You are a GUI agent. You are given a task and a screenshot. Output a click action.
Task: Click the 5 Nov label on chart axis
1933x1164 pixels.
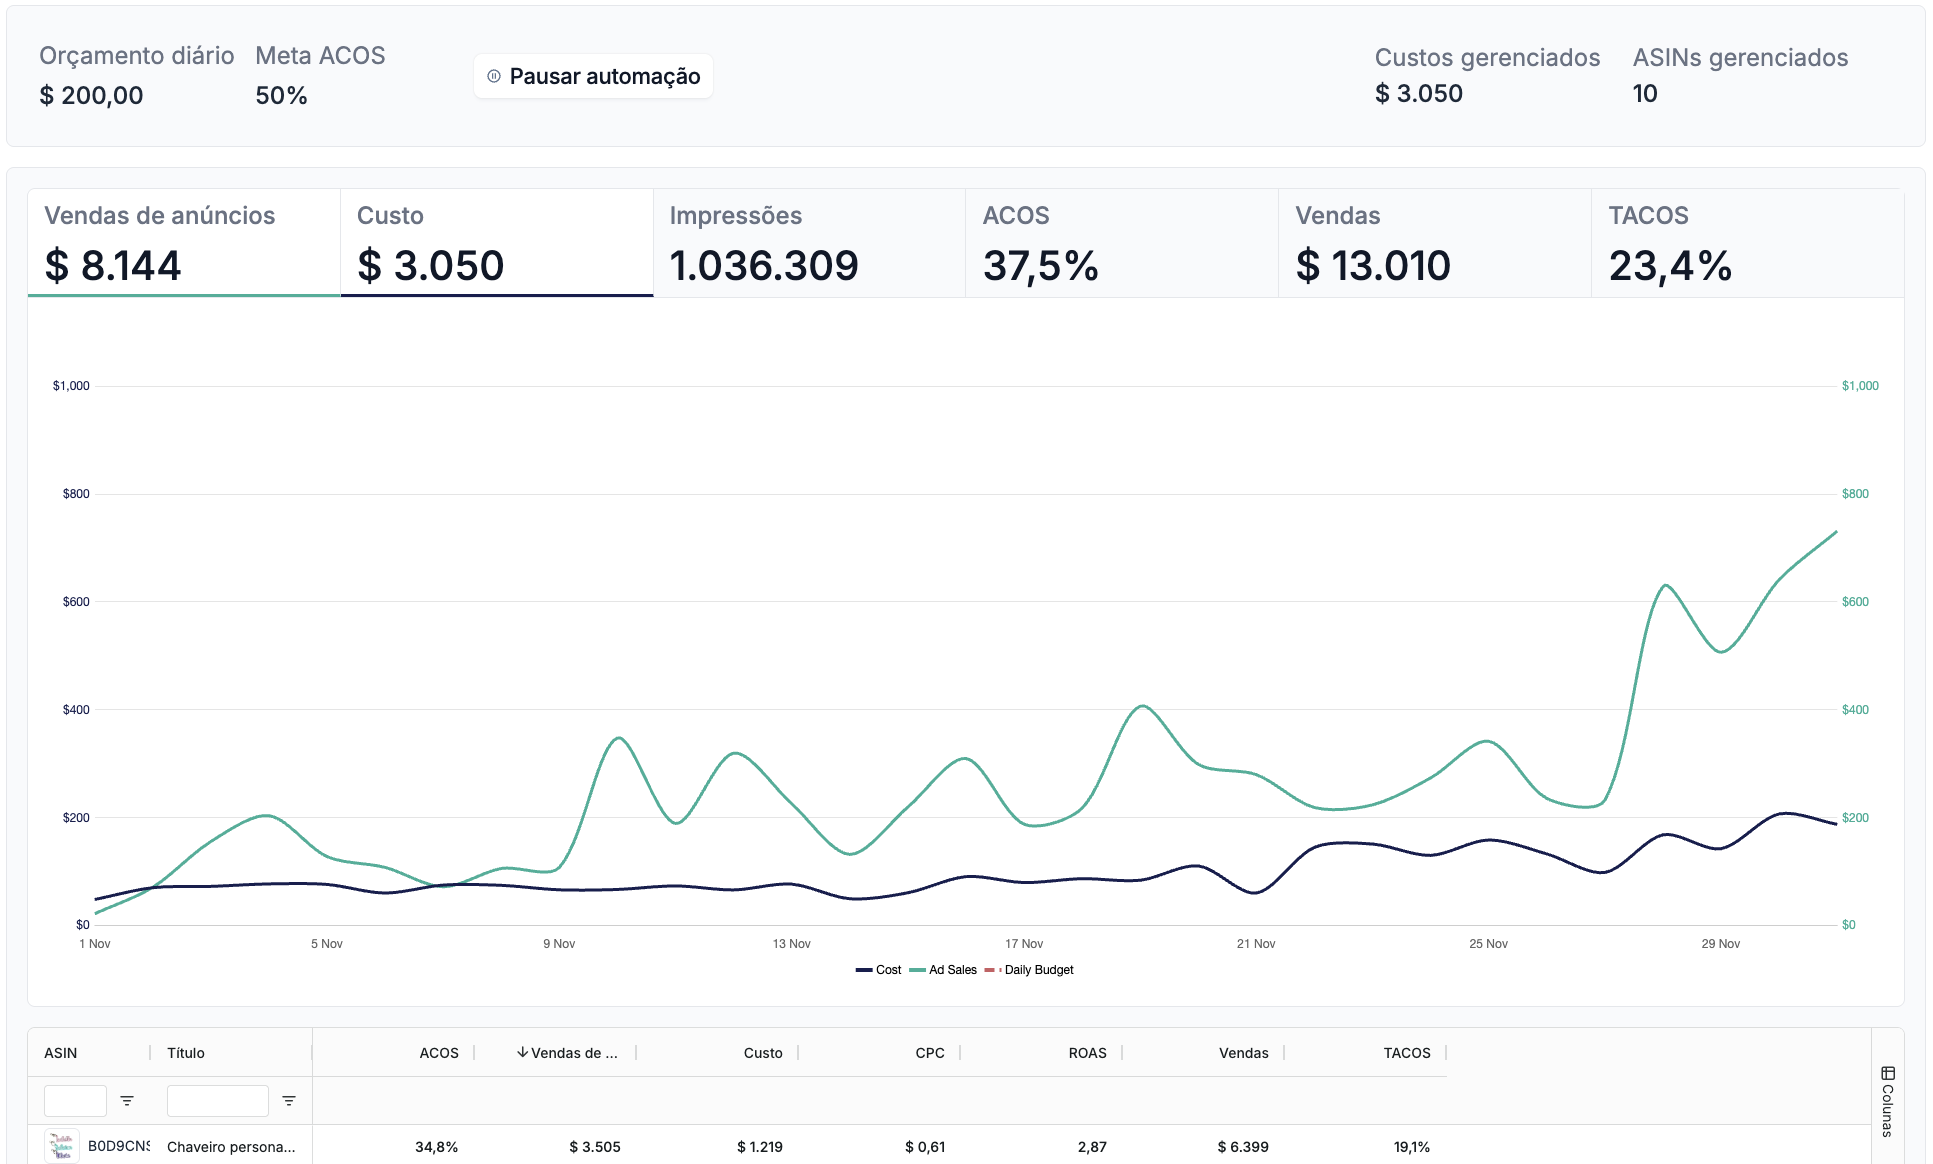click(x=327, y=944)
